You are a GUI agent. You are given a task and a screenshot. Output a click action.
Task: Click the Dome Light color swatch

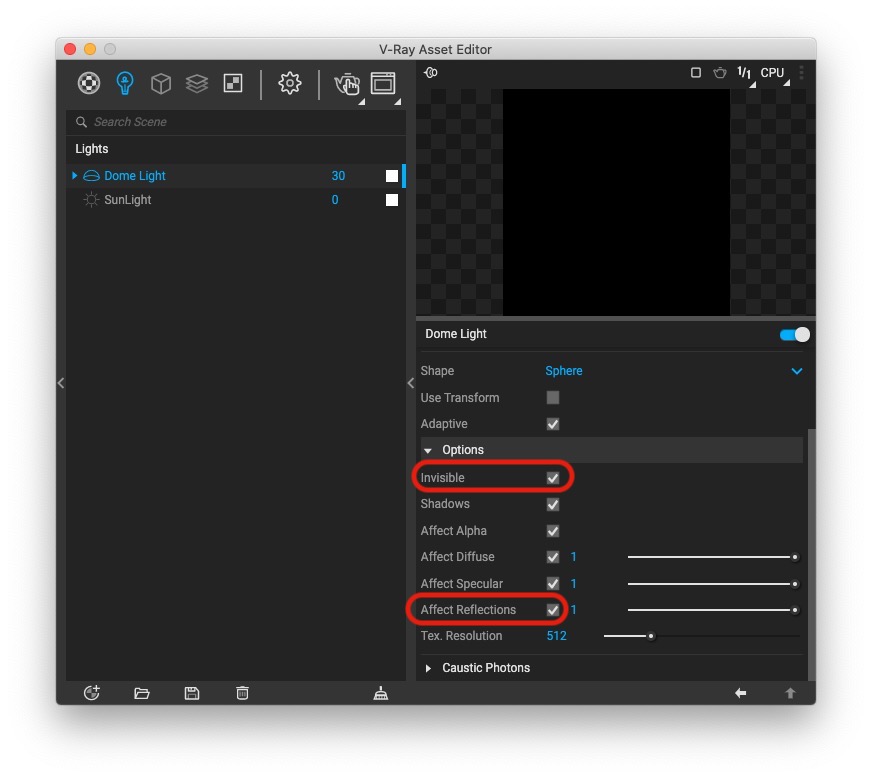392,176
